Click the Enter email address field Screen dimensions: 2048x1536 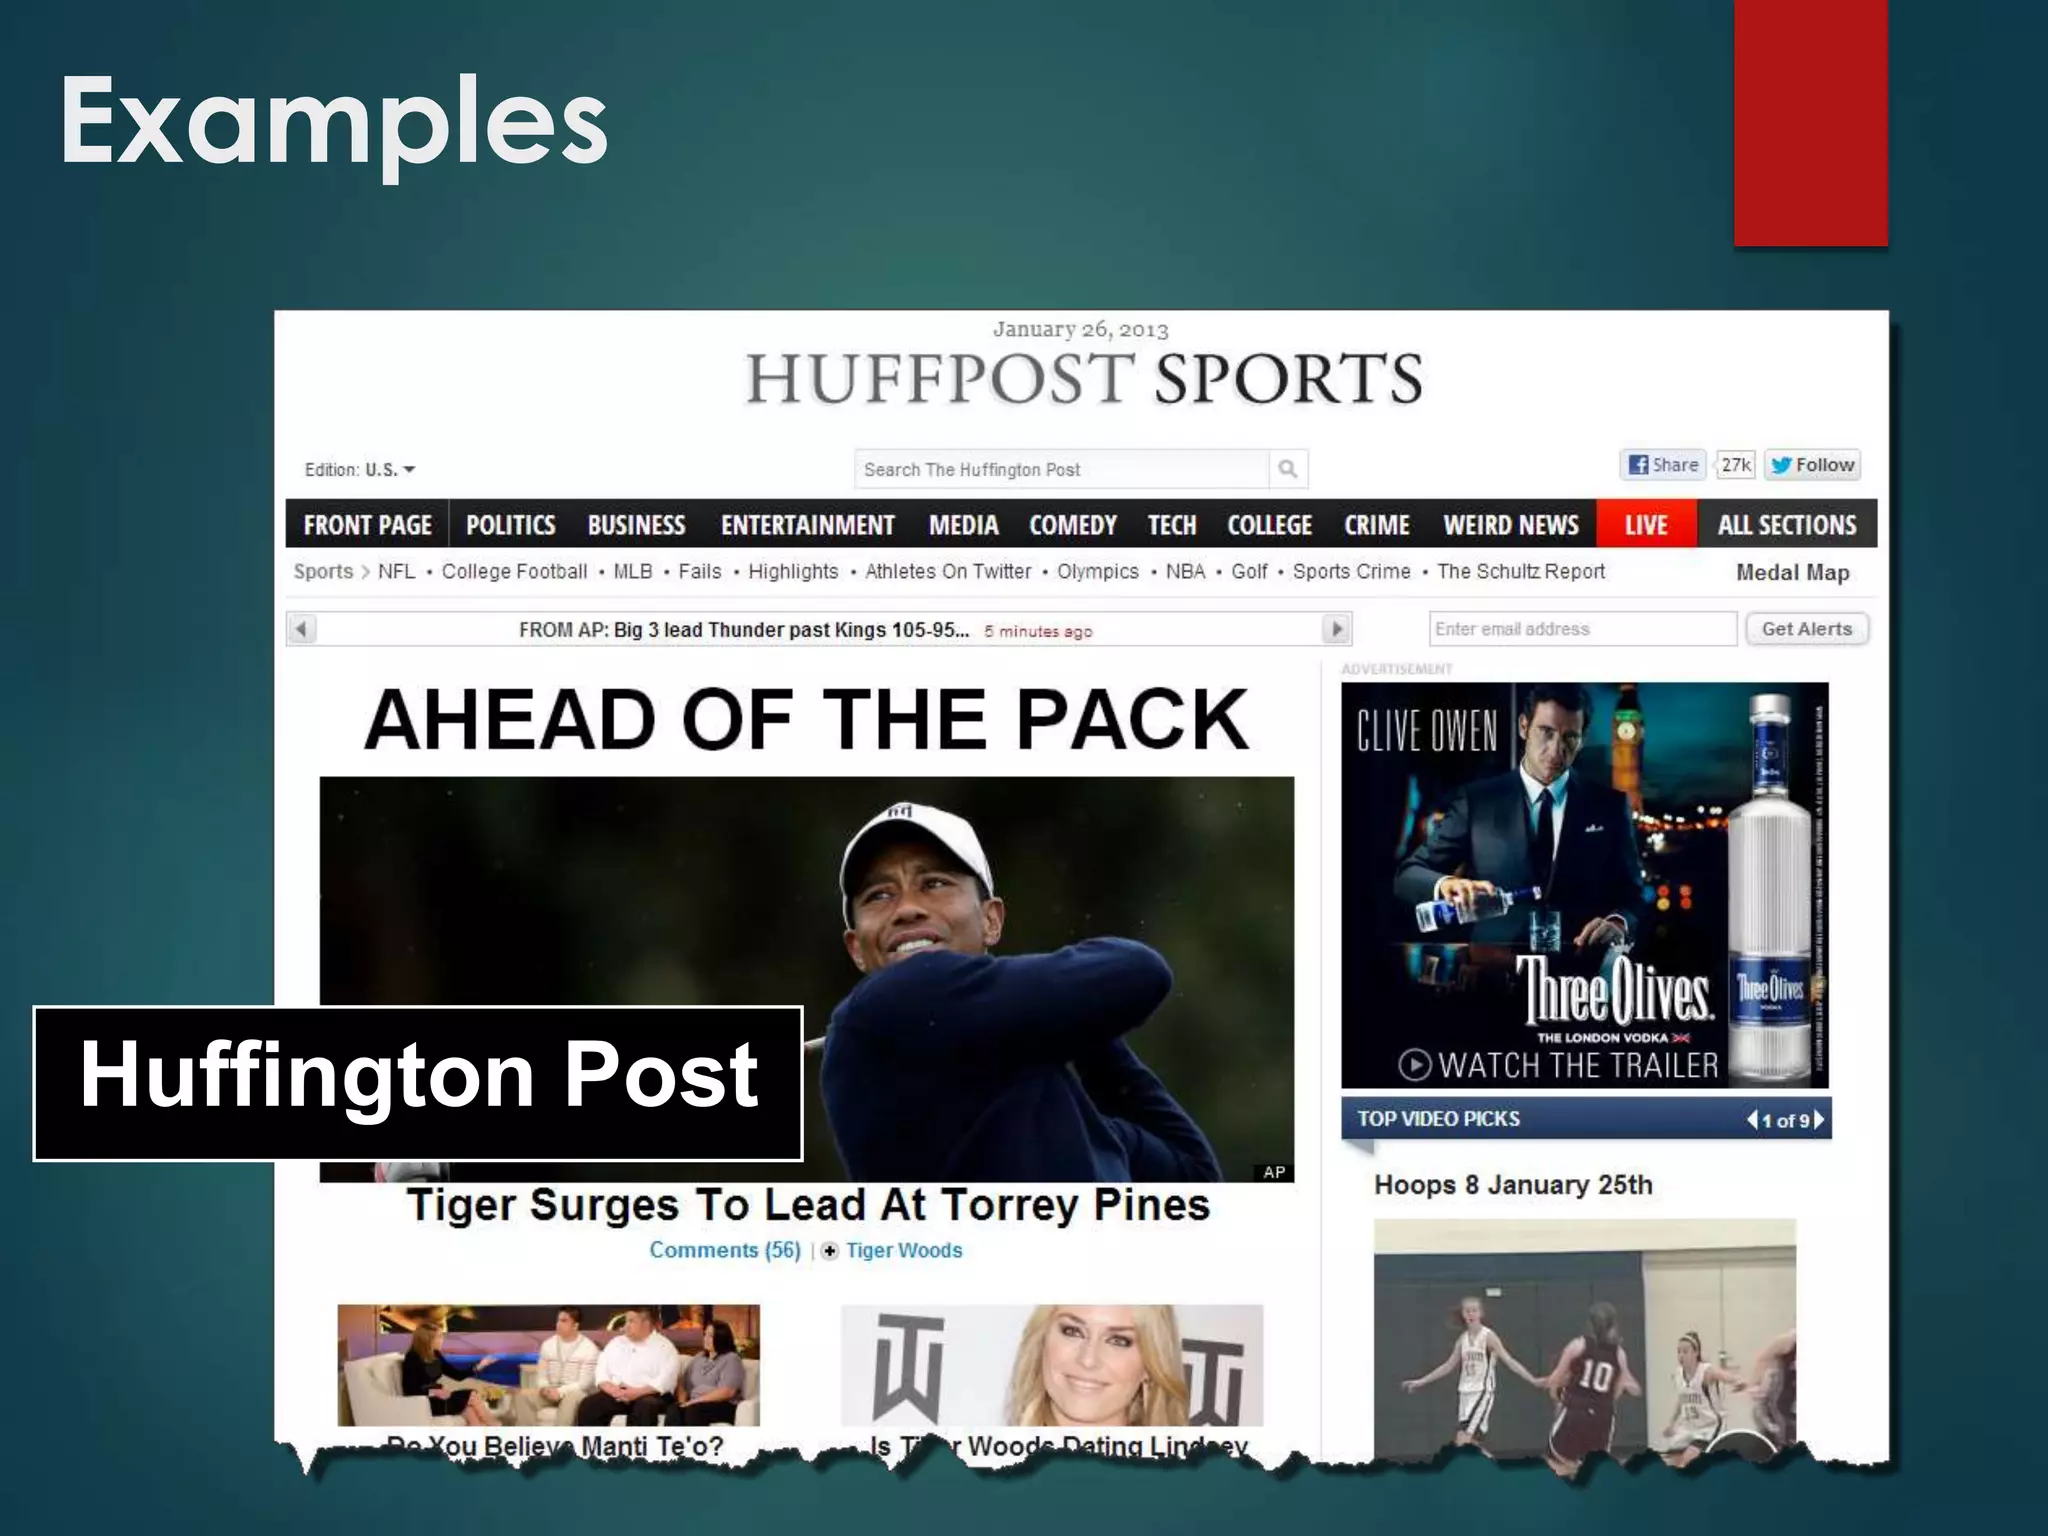pyautogui.click(x=1583, y=629)
